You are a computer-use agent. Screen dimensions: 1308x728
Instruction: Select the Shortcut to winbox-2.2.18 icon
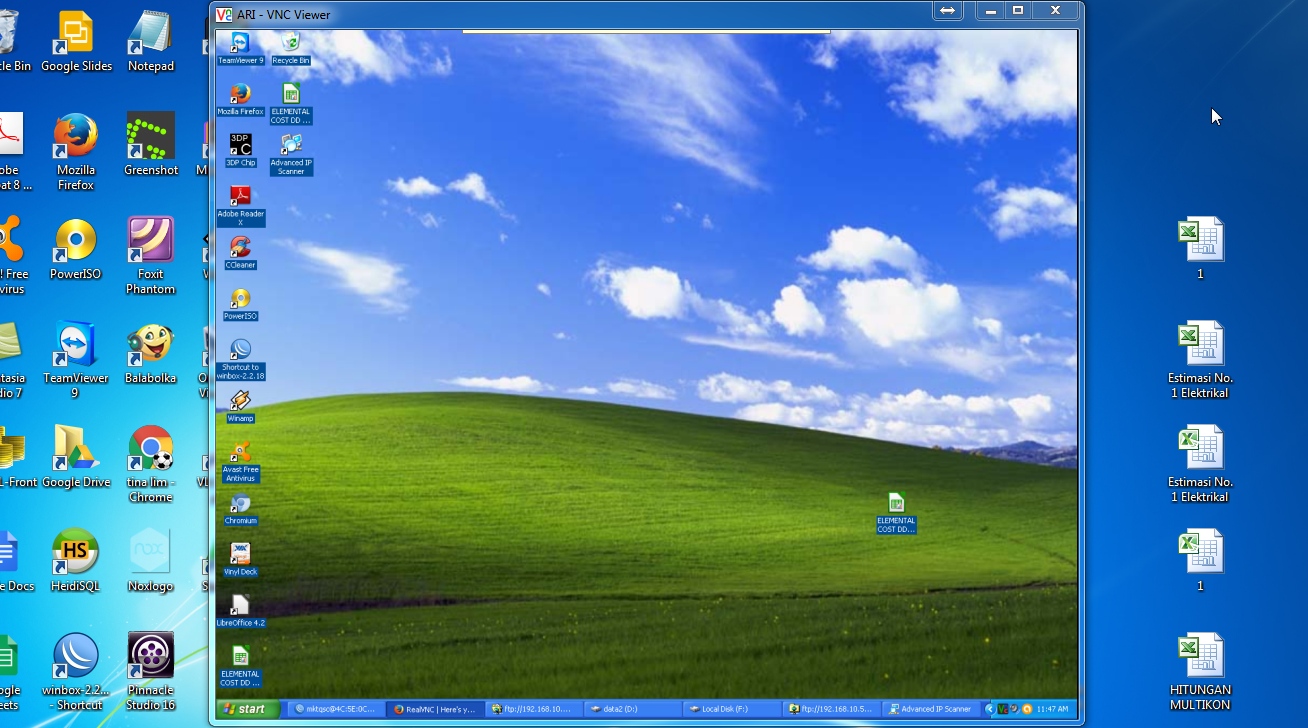pos(240,360)
